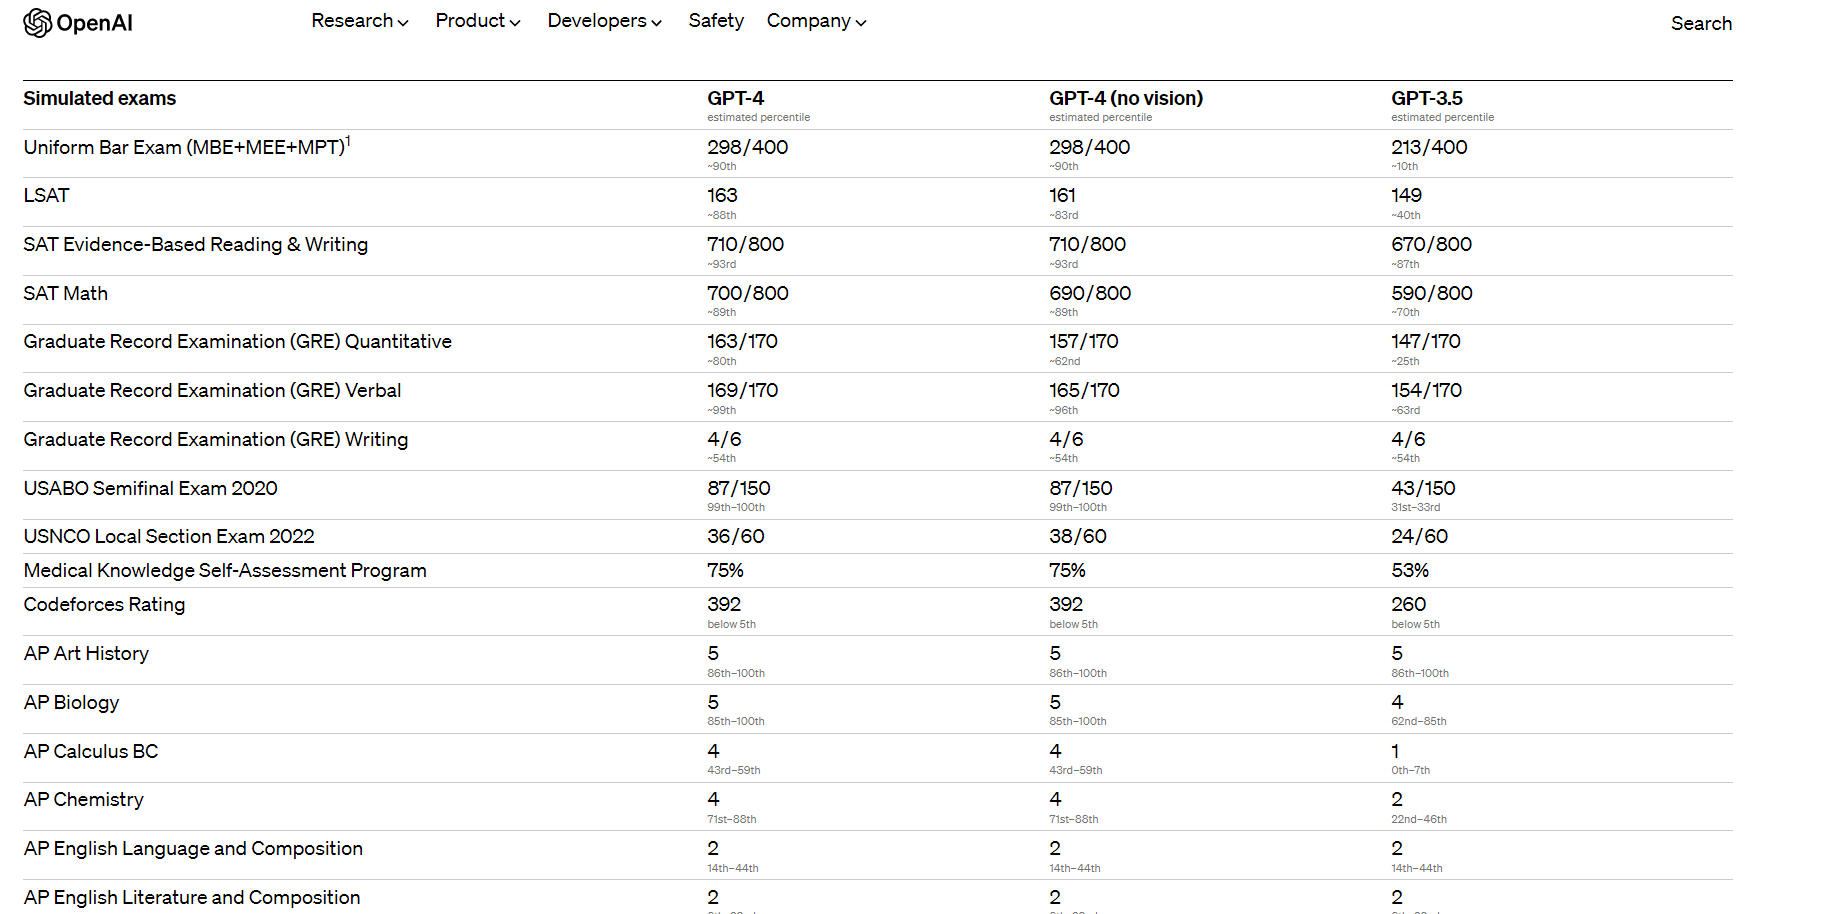
Task: Select the GPT-4 (no vision) LSAT score 161
Action: pyautogui.click(x=1063, y=195)
